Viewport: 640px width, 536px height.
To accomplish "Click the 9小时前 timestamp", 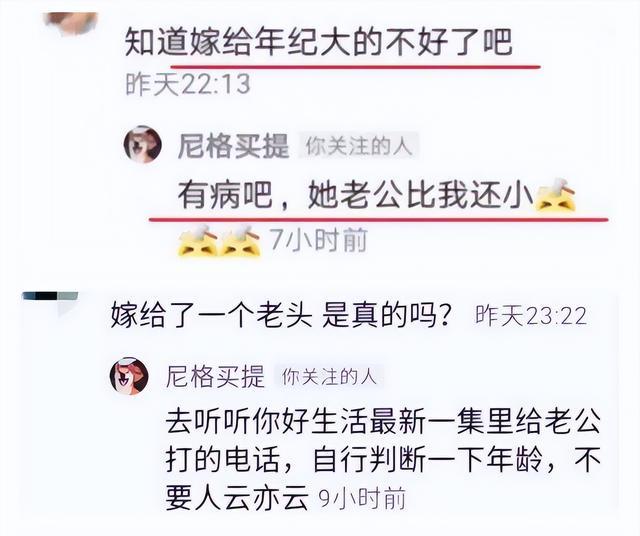I will coord(362,499).
